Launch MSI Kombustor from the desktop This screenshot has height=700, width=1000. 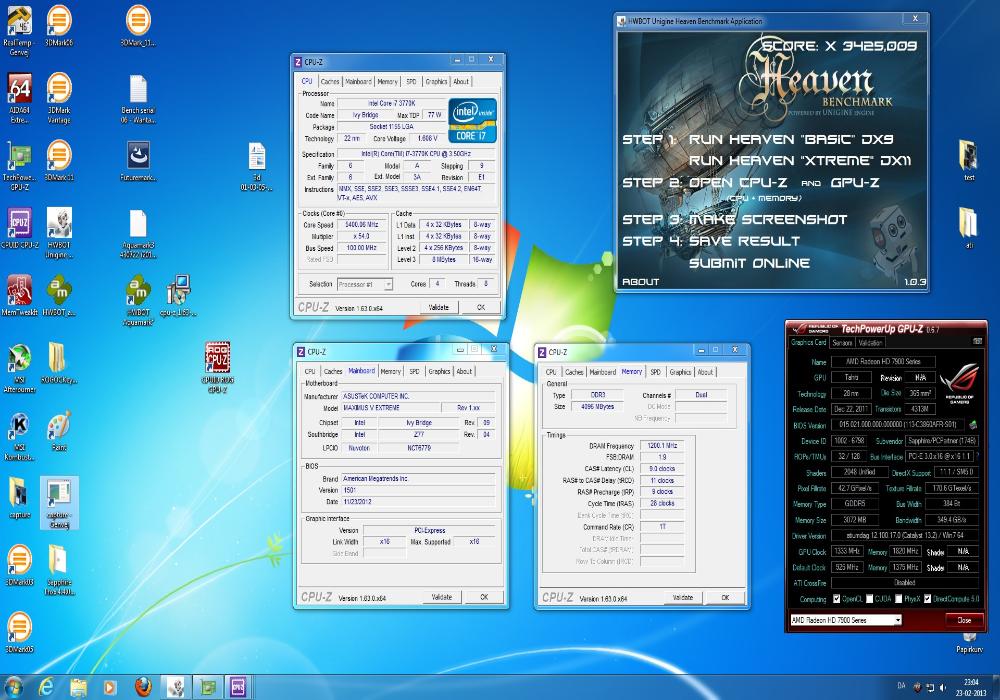(x=19, y=435)
